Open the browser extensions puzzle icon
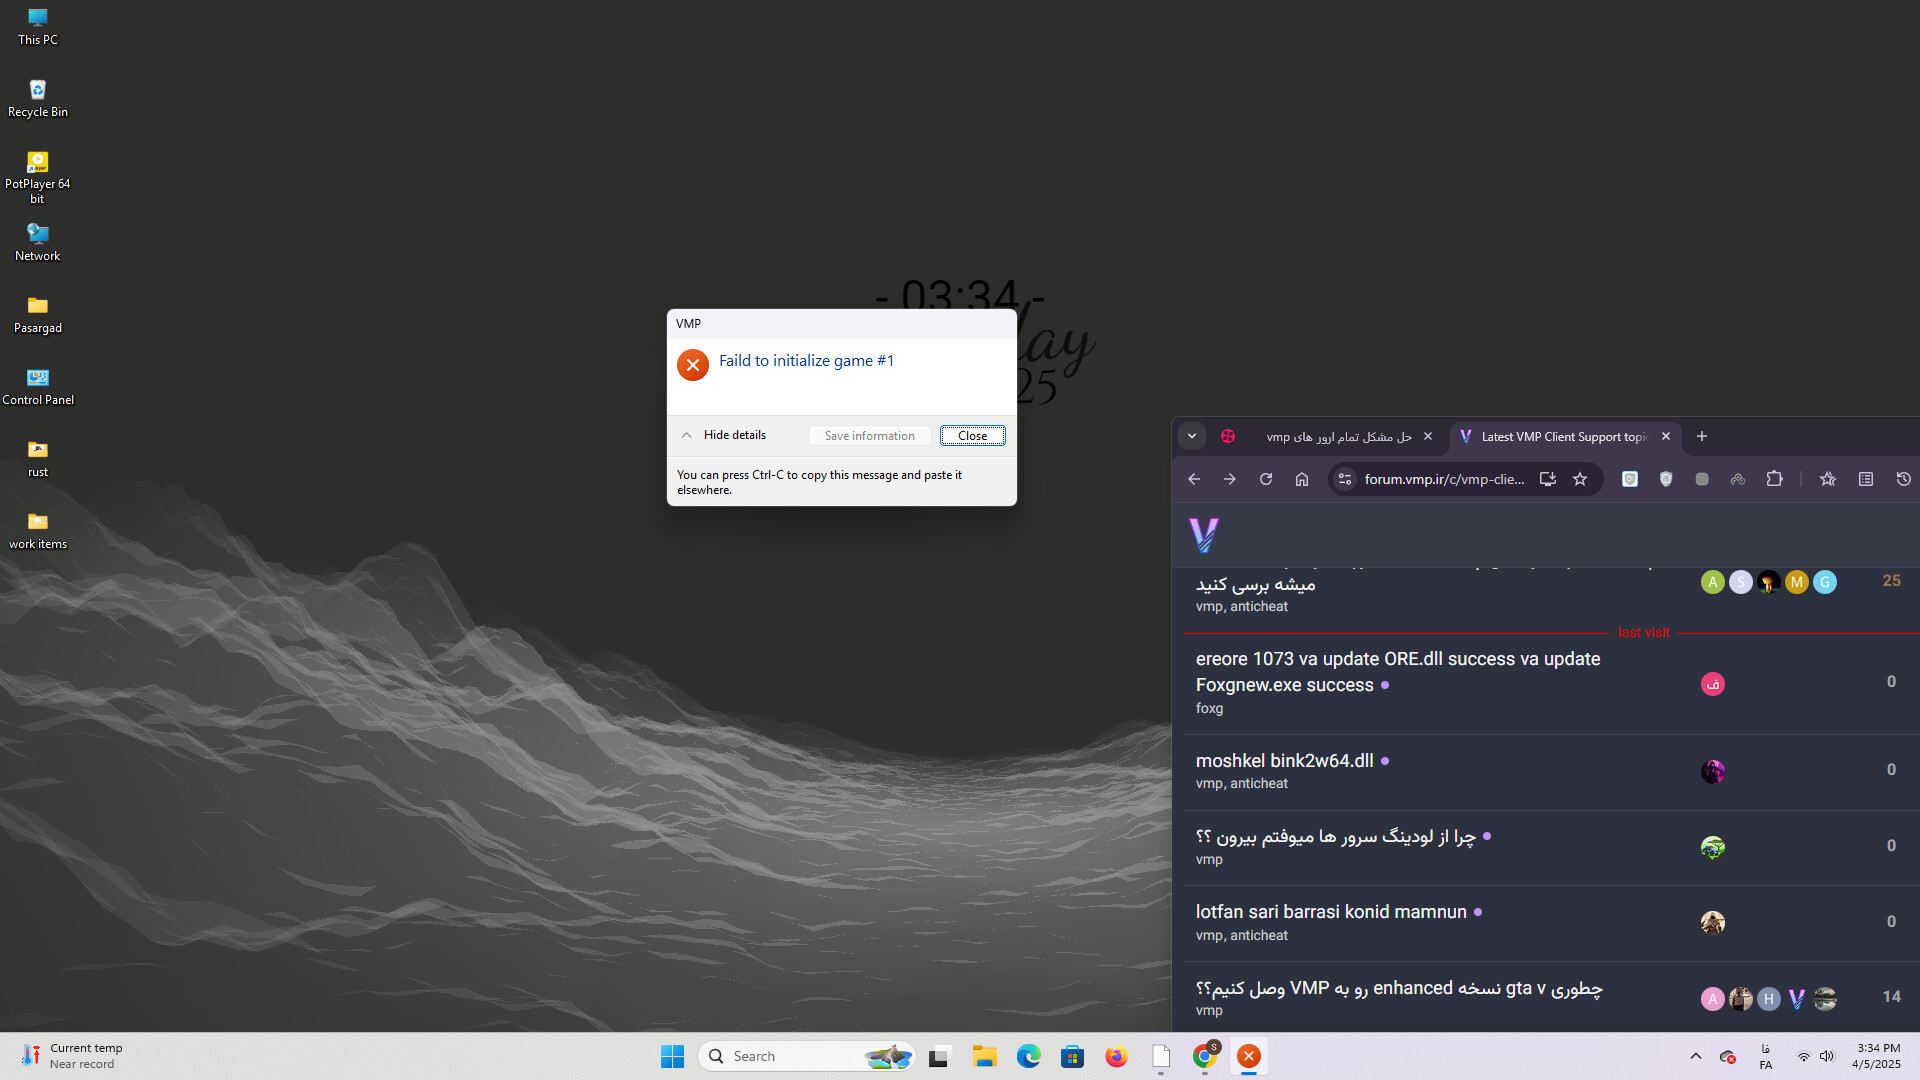Screen dimensions: 1920x1080 [x=1774, y=479]
